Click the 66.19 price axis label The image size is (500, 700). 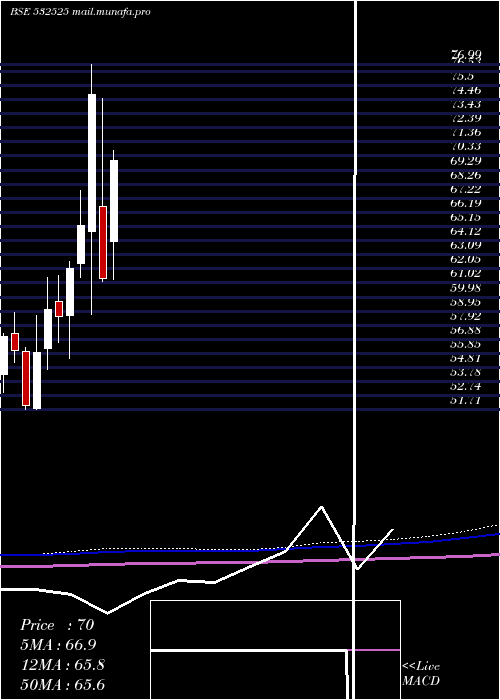point(466,203)
